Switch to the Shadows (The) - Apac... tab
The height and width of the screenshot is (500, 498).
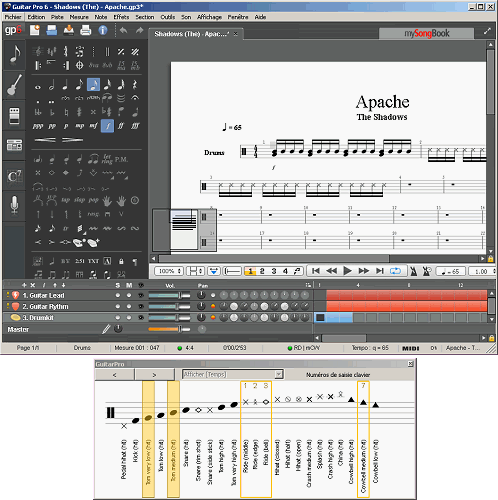(x=196, y=34)
